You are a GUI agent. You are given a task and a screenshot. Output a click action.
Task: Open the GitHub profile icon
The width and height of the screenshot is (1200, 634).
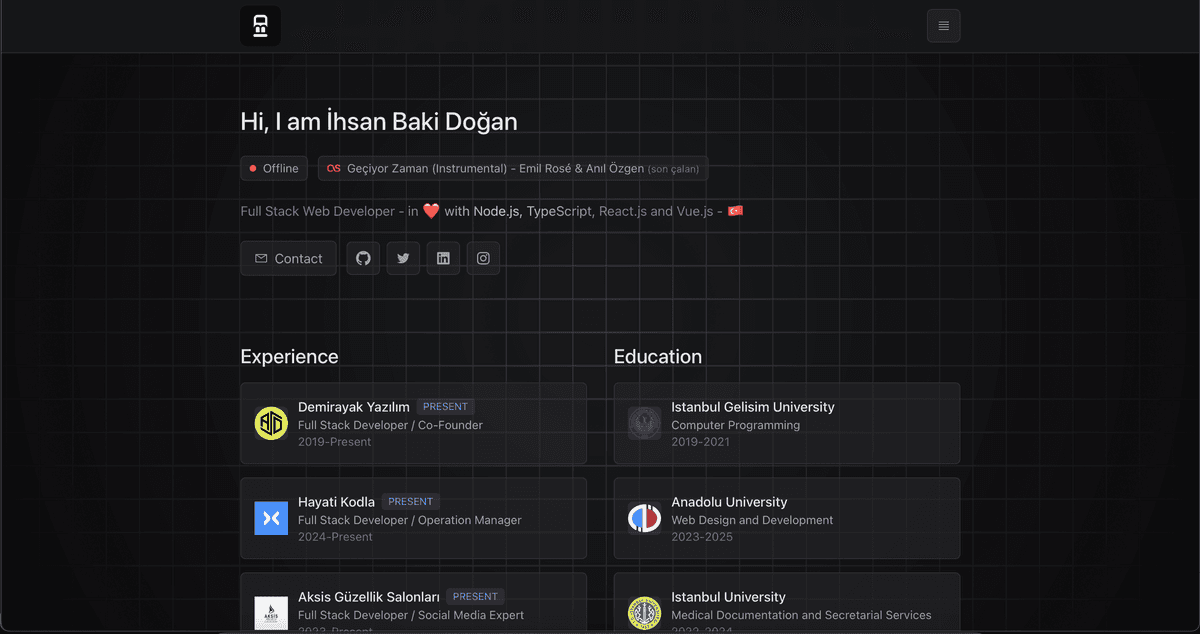363,258
